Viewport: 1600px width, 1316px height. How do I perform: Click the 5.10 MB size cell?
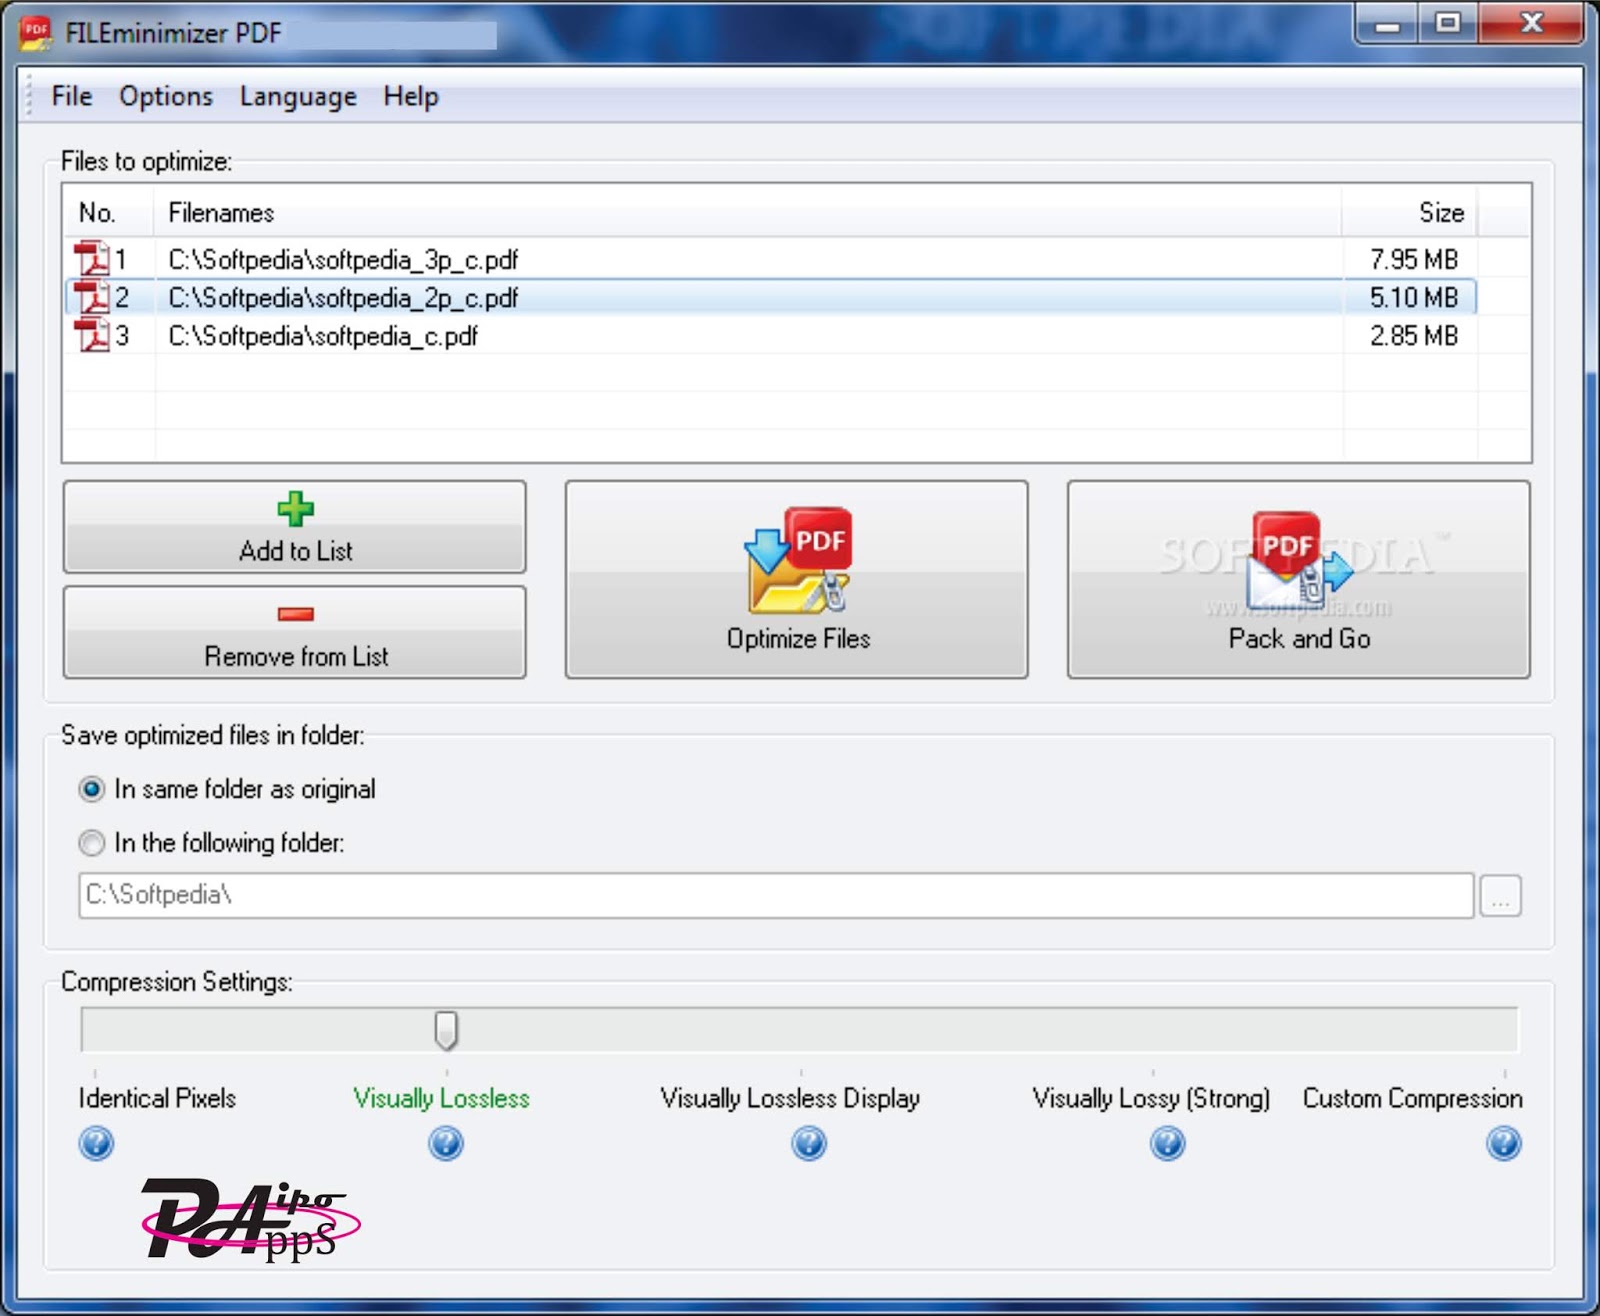click(1414, 298)
